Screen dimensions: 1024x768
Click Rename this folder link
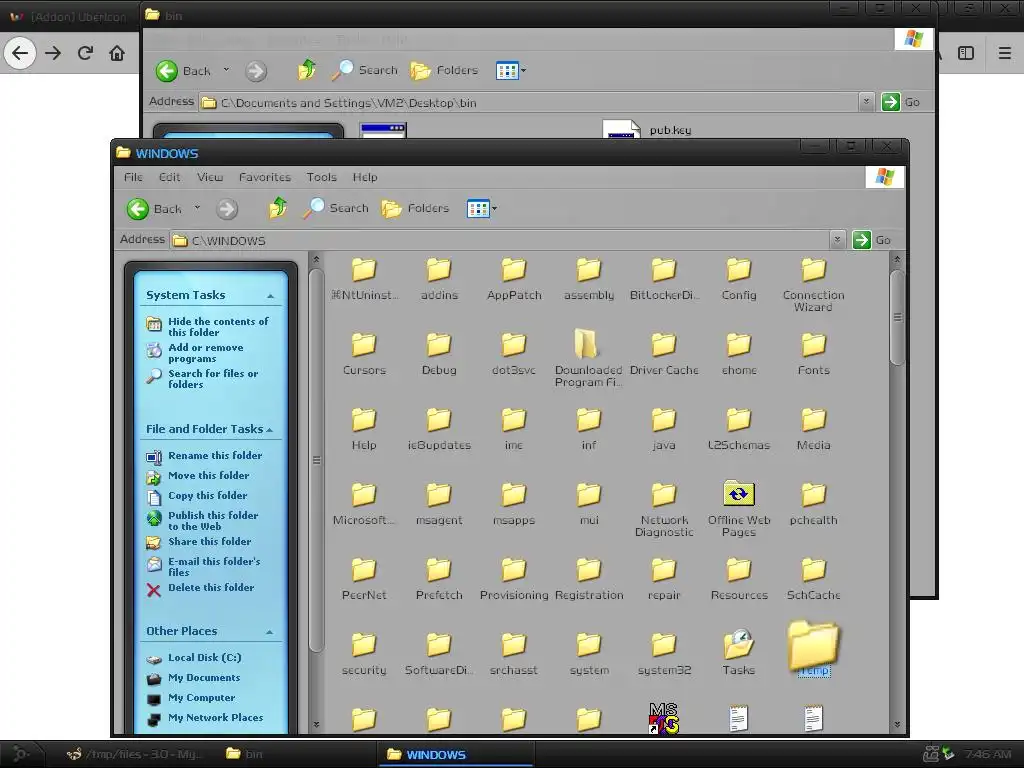[204, 456]
